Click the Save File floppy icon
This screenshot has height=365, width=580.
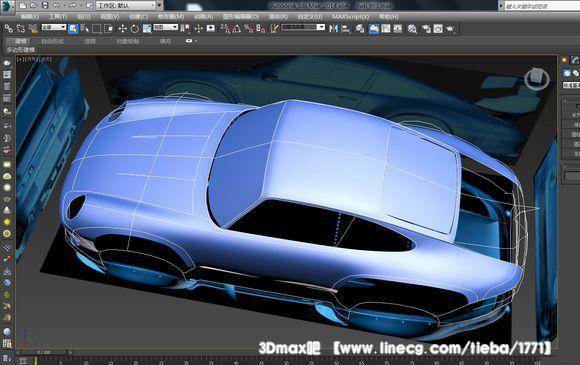coord(45,6)
